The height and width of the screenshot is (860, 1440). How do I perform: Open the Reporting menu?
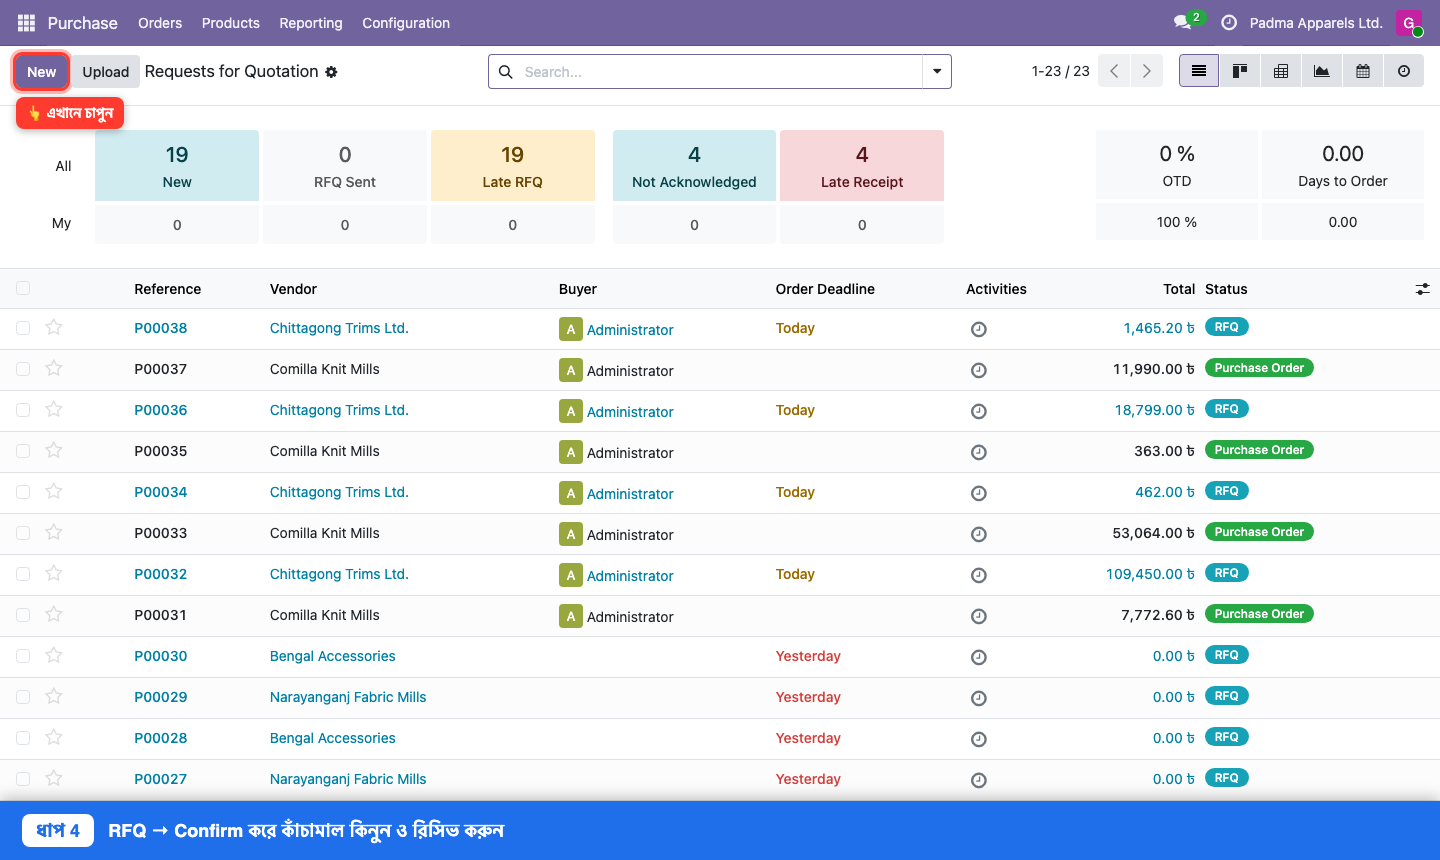(311, 22)
